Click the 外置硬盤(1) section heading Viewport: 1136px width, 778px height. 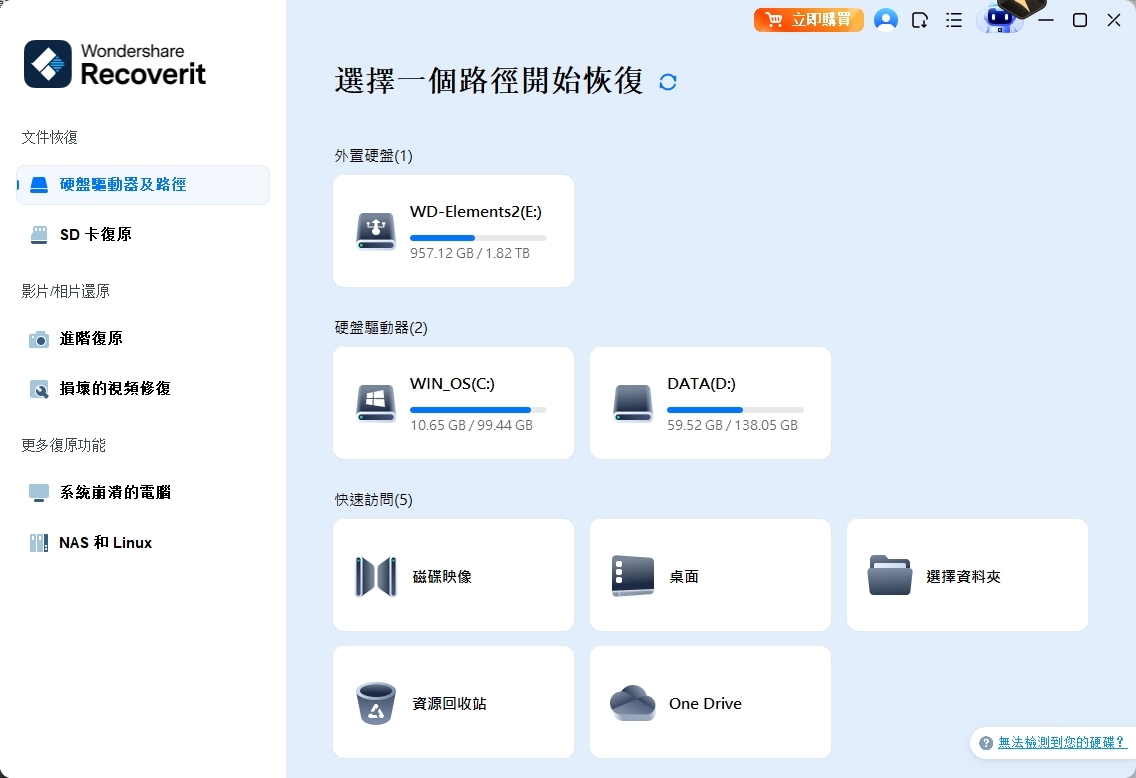click(x=374, y=156)
